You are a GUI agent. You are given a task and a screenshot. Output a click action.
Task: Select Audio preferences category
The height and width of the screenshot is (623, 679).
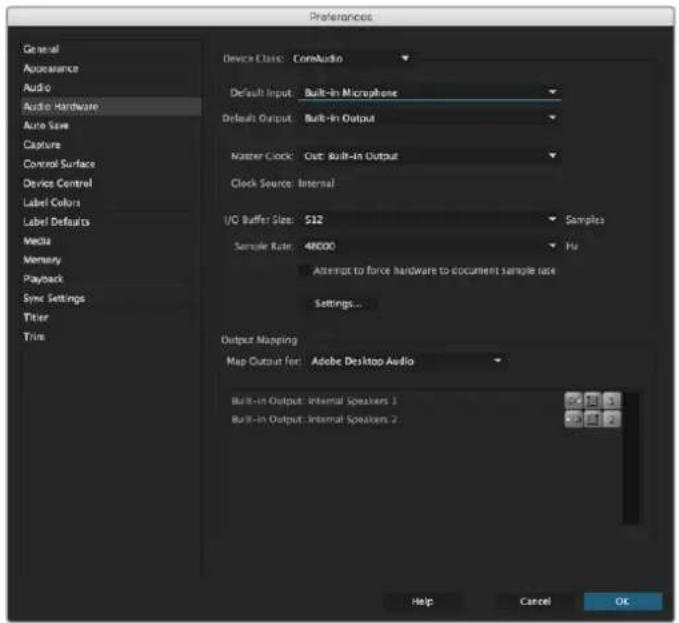click(x=112, y=87)
